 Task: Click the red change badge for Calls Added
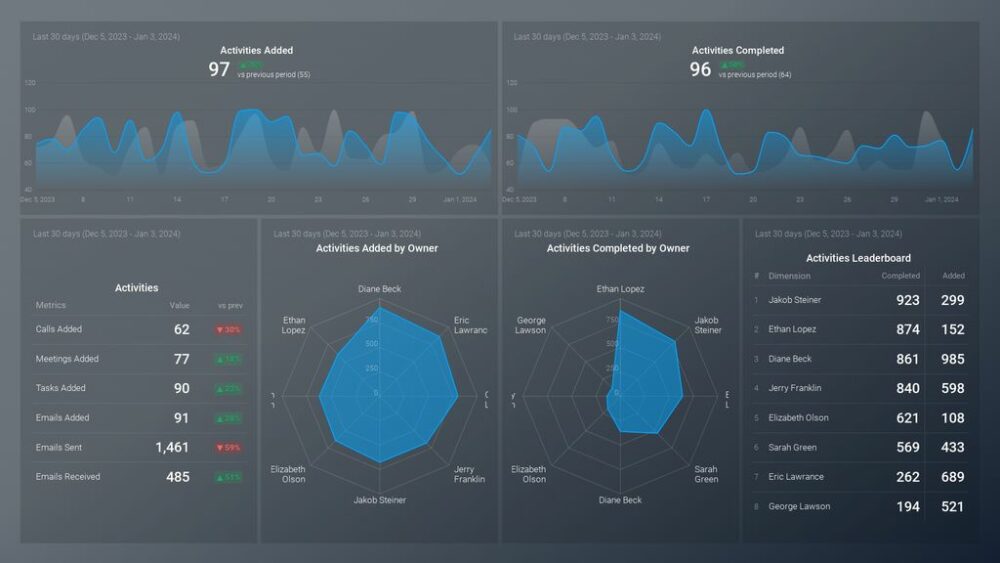pos(228,330)
